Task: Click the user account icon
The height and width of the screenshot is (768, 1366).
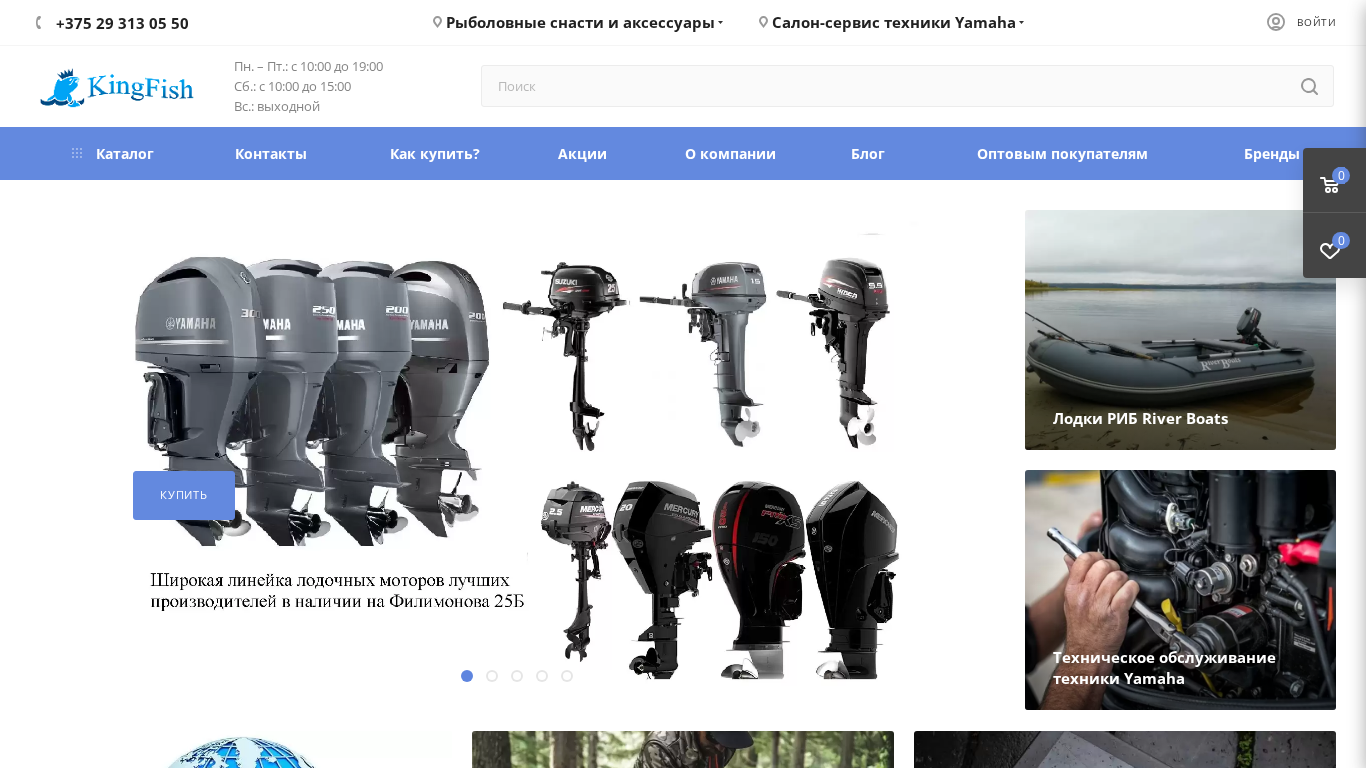Action: (x=1276, y=22)
